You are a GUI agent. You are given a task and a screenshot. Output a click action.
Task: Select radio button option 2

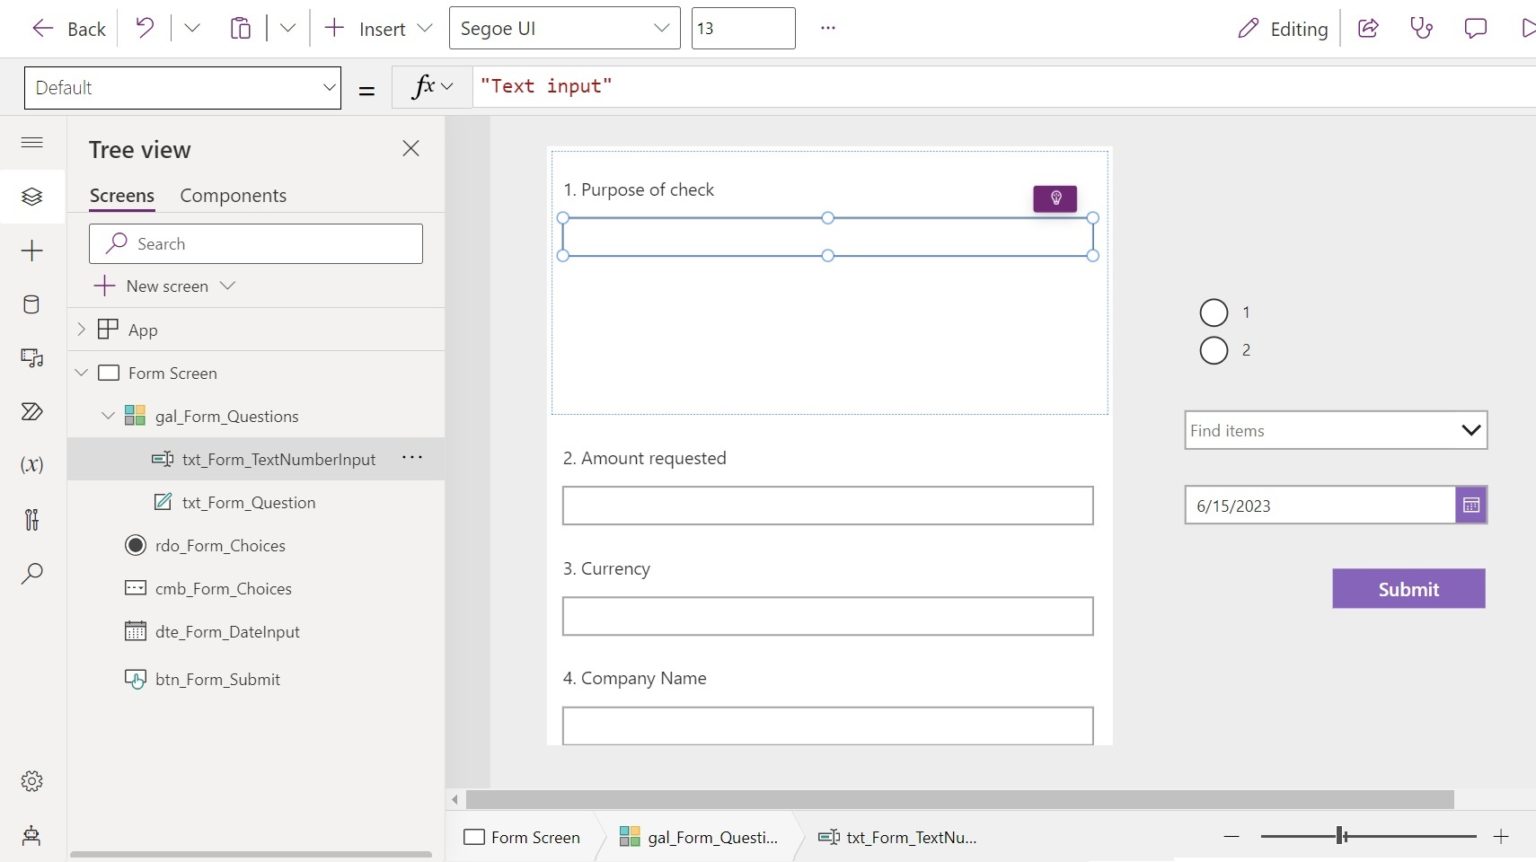point(1213,350)
